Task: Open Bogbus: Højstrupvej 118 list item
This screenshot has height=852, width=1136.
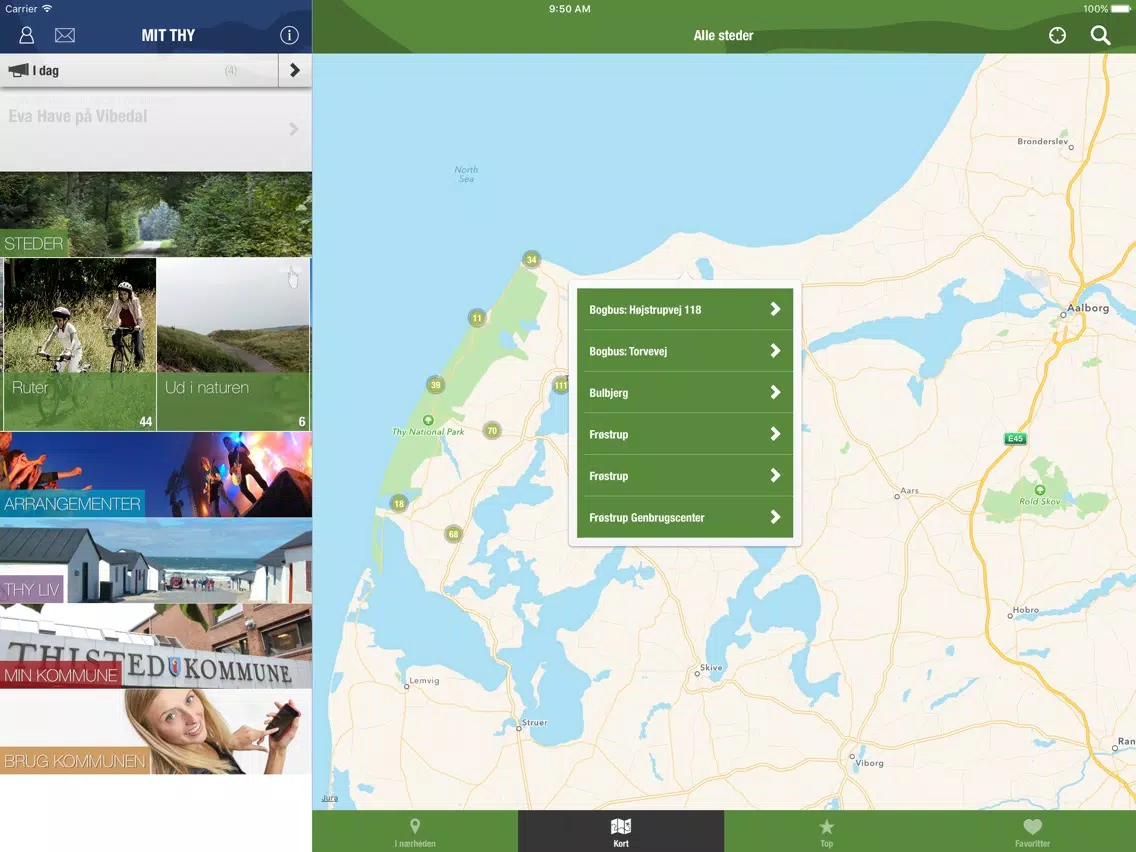Action: tap(685, 309)
